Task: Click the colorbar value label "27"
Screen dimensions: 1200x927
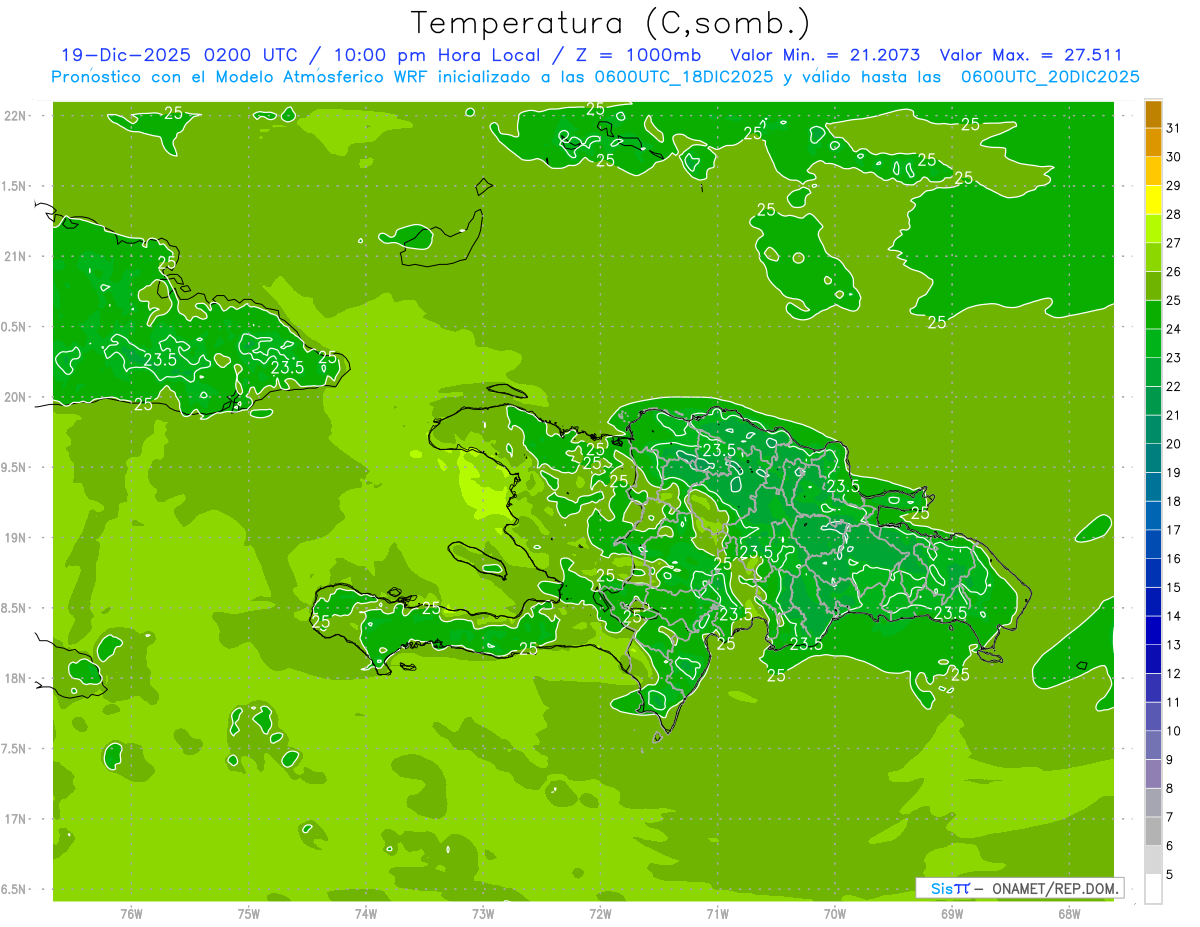Action: (x=1173, y=243)
